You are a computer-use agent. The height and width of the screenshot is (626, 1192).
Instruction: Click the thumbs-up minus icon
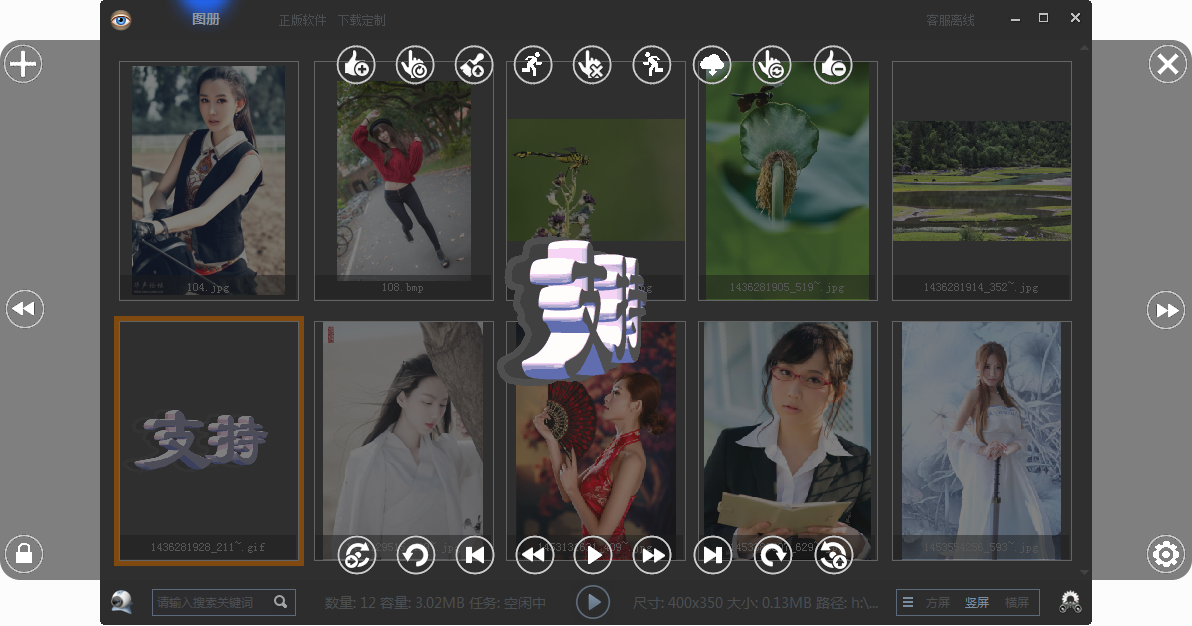832,66
